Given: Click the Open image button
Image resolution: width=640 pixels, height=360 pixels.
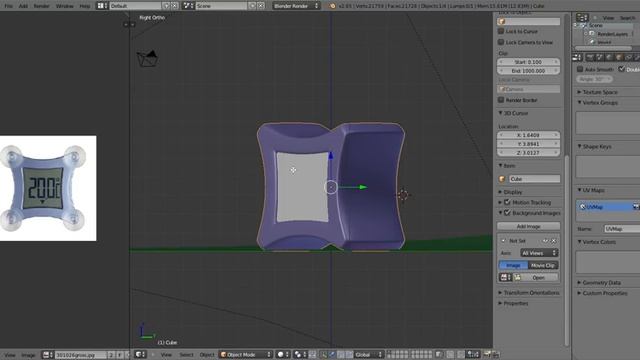Looking at the screenshot, I should pyautogui.click(x=536, y=278).
